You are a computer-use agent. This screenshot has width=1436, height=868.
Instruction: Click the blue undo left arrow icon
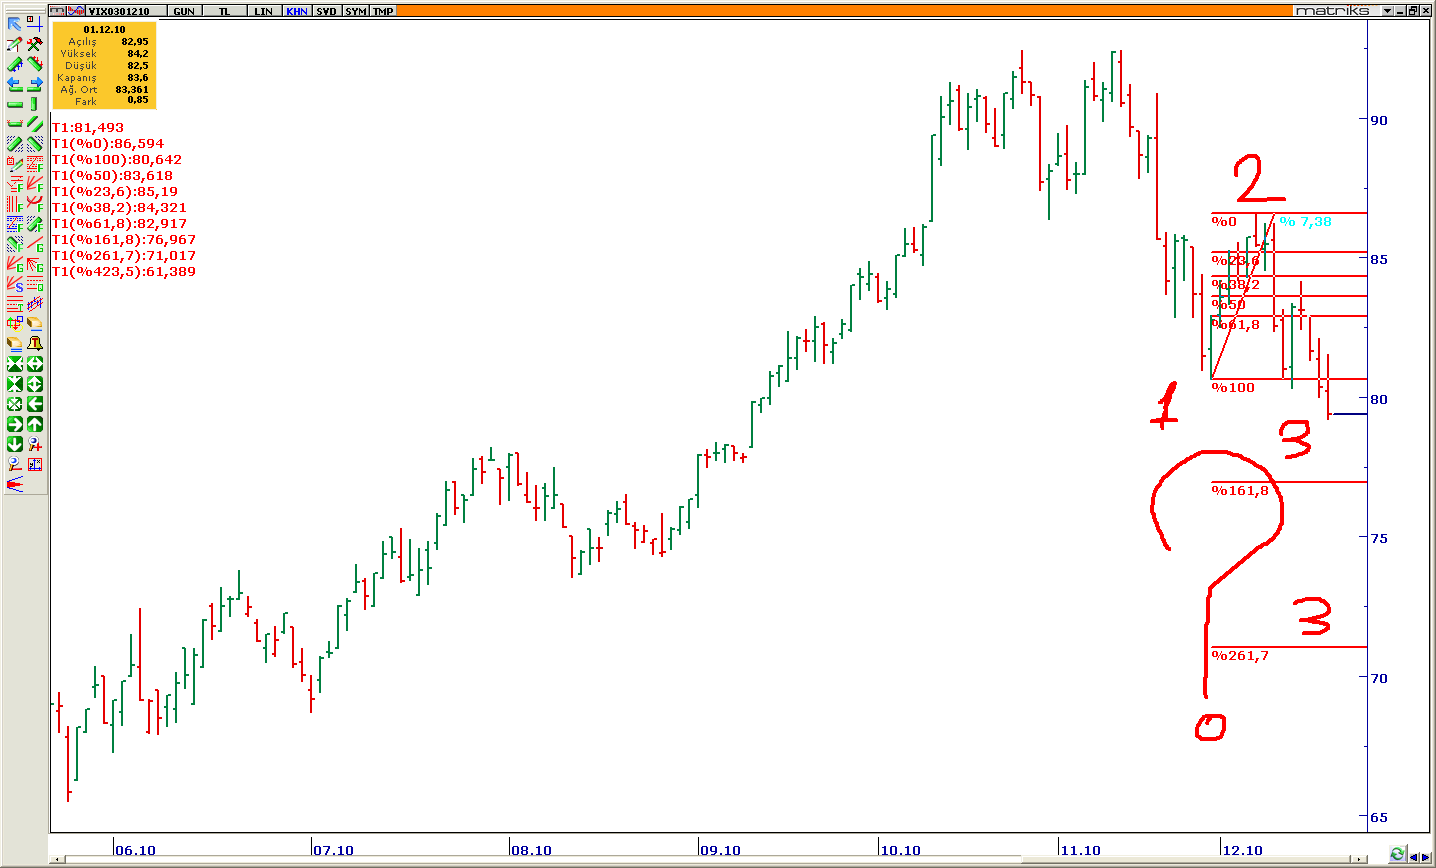coord(15,84)
